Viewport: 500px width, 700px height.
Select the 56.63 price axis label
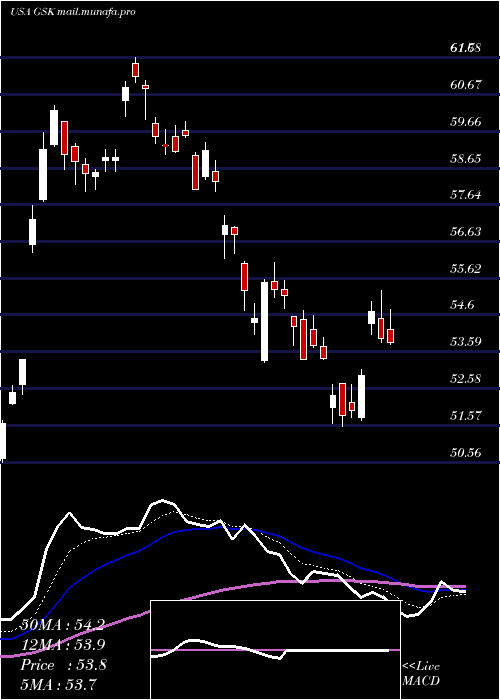tap(467, 232)
